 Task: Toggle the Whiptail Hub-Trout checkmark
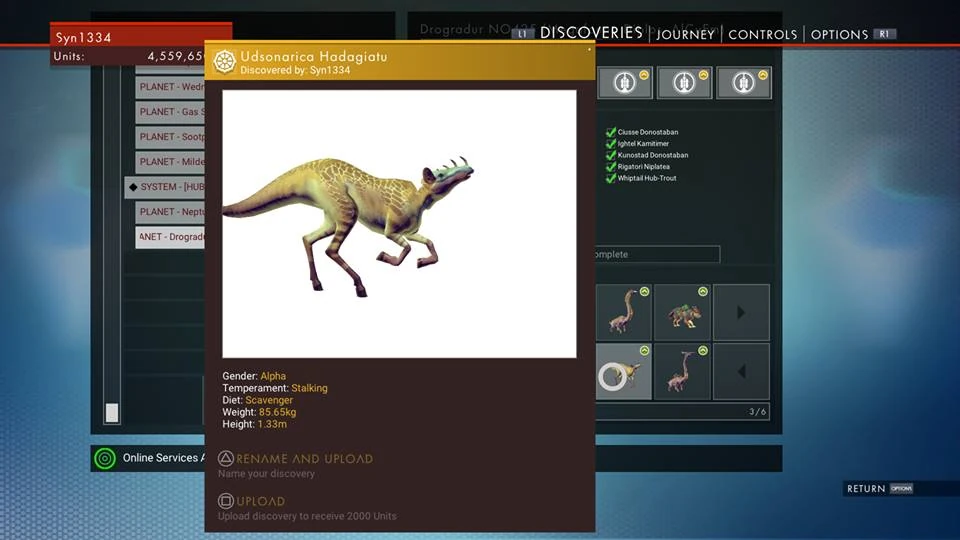click(610, 178)
